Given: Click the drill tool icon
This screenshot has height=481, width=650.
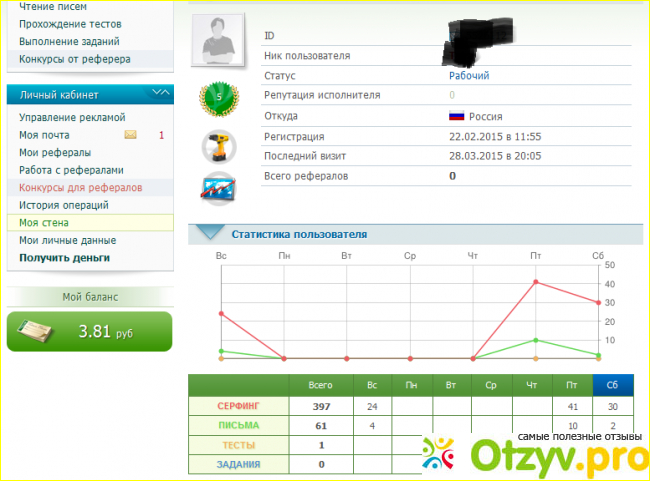Looking at the screenshot, I should (x=218, y=146).
